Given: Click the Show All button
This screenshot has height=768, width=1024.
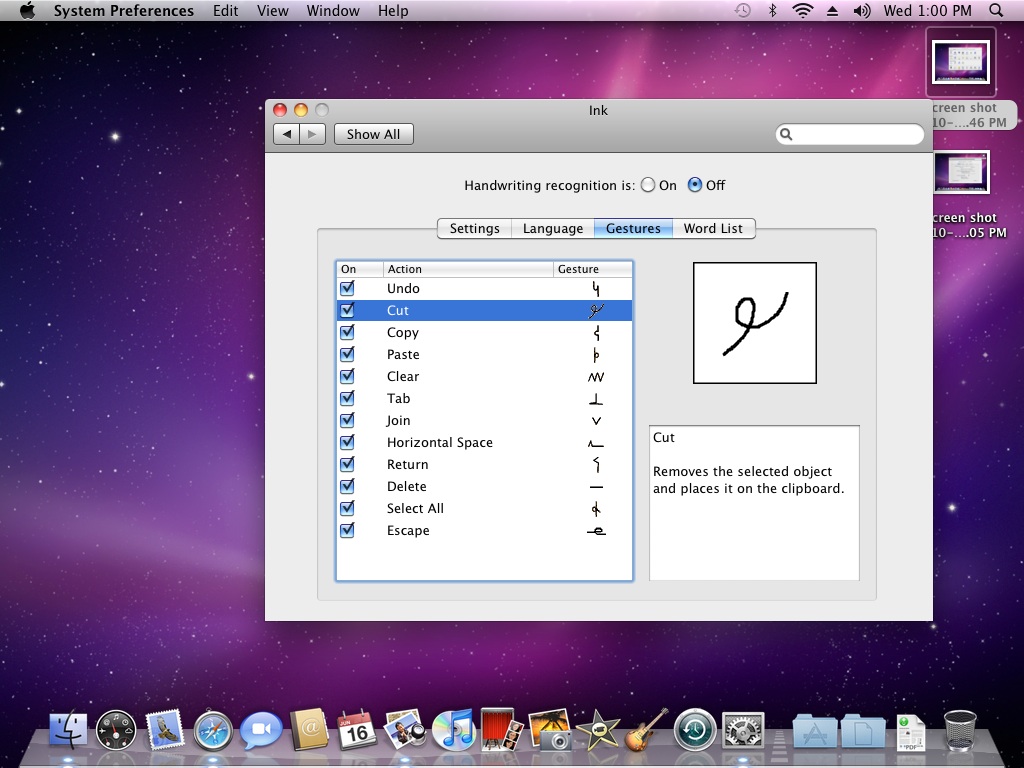Looking at the screenshot, I should click(374, 134).
